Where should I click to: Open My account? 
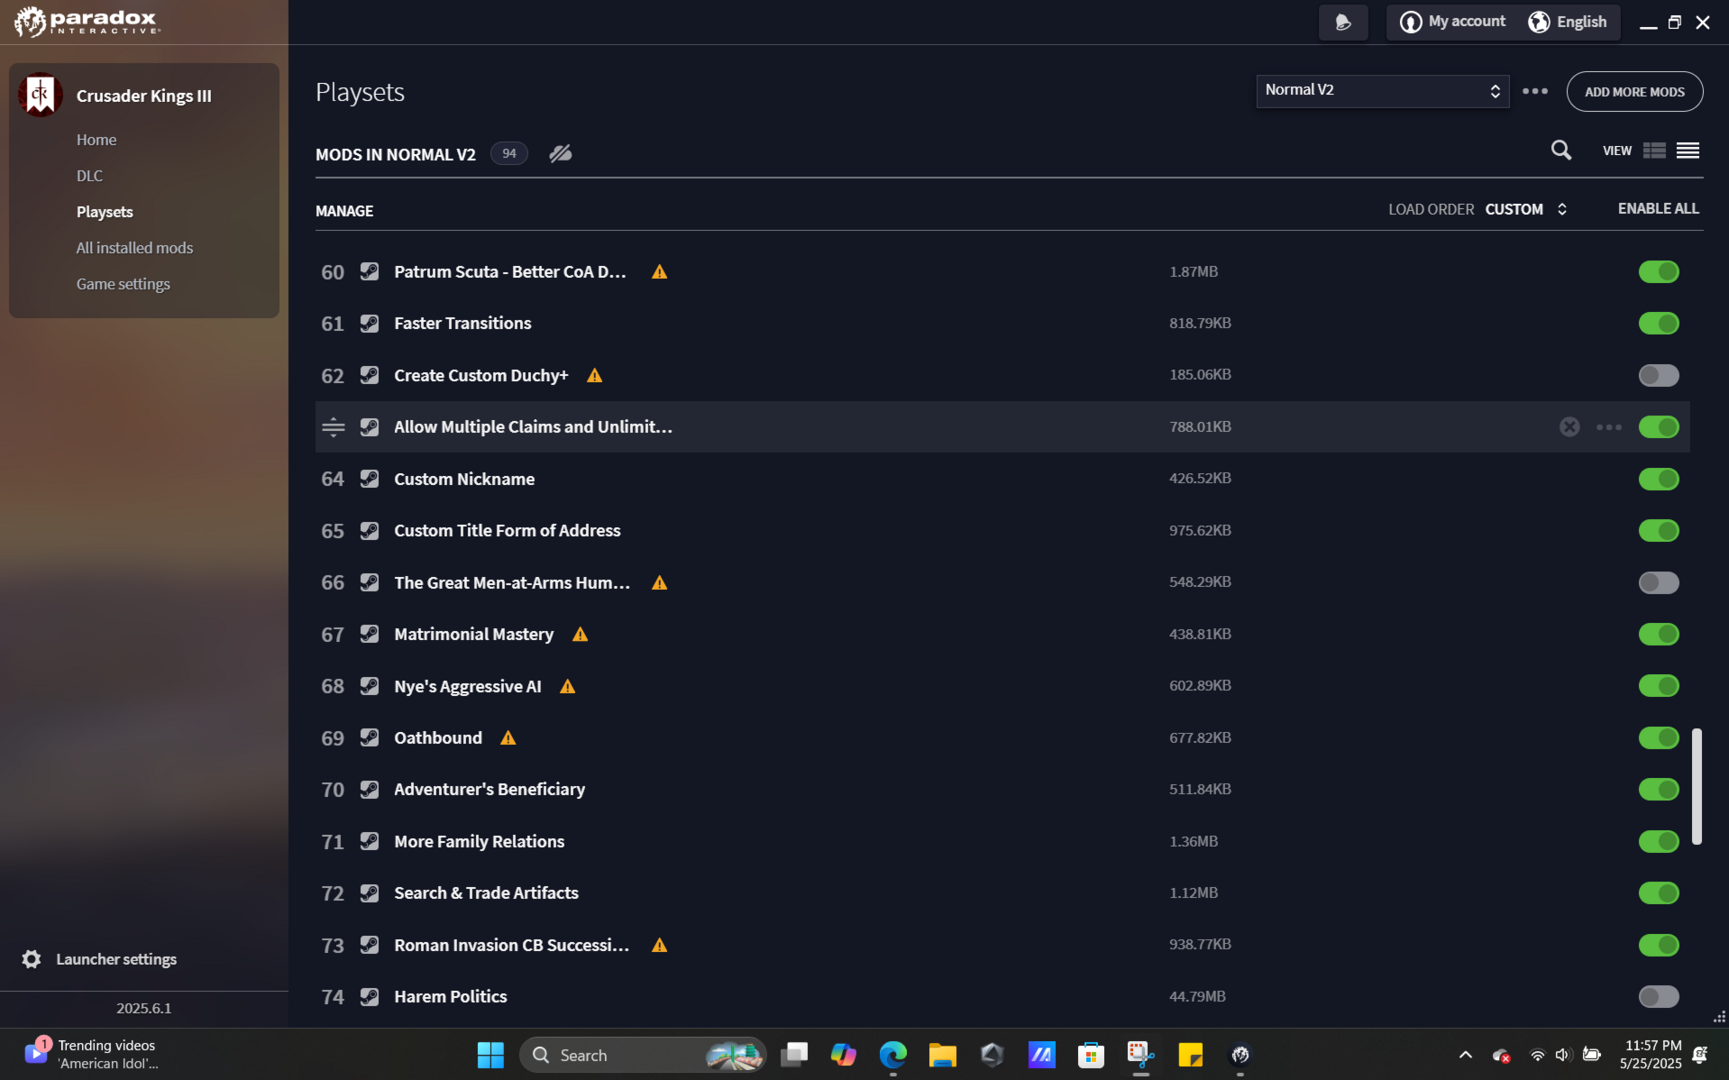[x=1453, y=22]
